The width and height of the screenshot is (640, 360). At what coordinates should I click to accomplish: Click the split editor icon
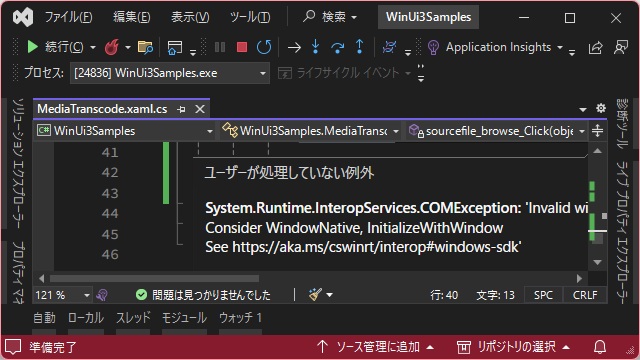click(597, 131)
